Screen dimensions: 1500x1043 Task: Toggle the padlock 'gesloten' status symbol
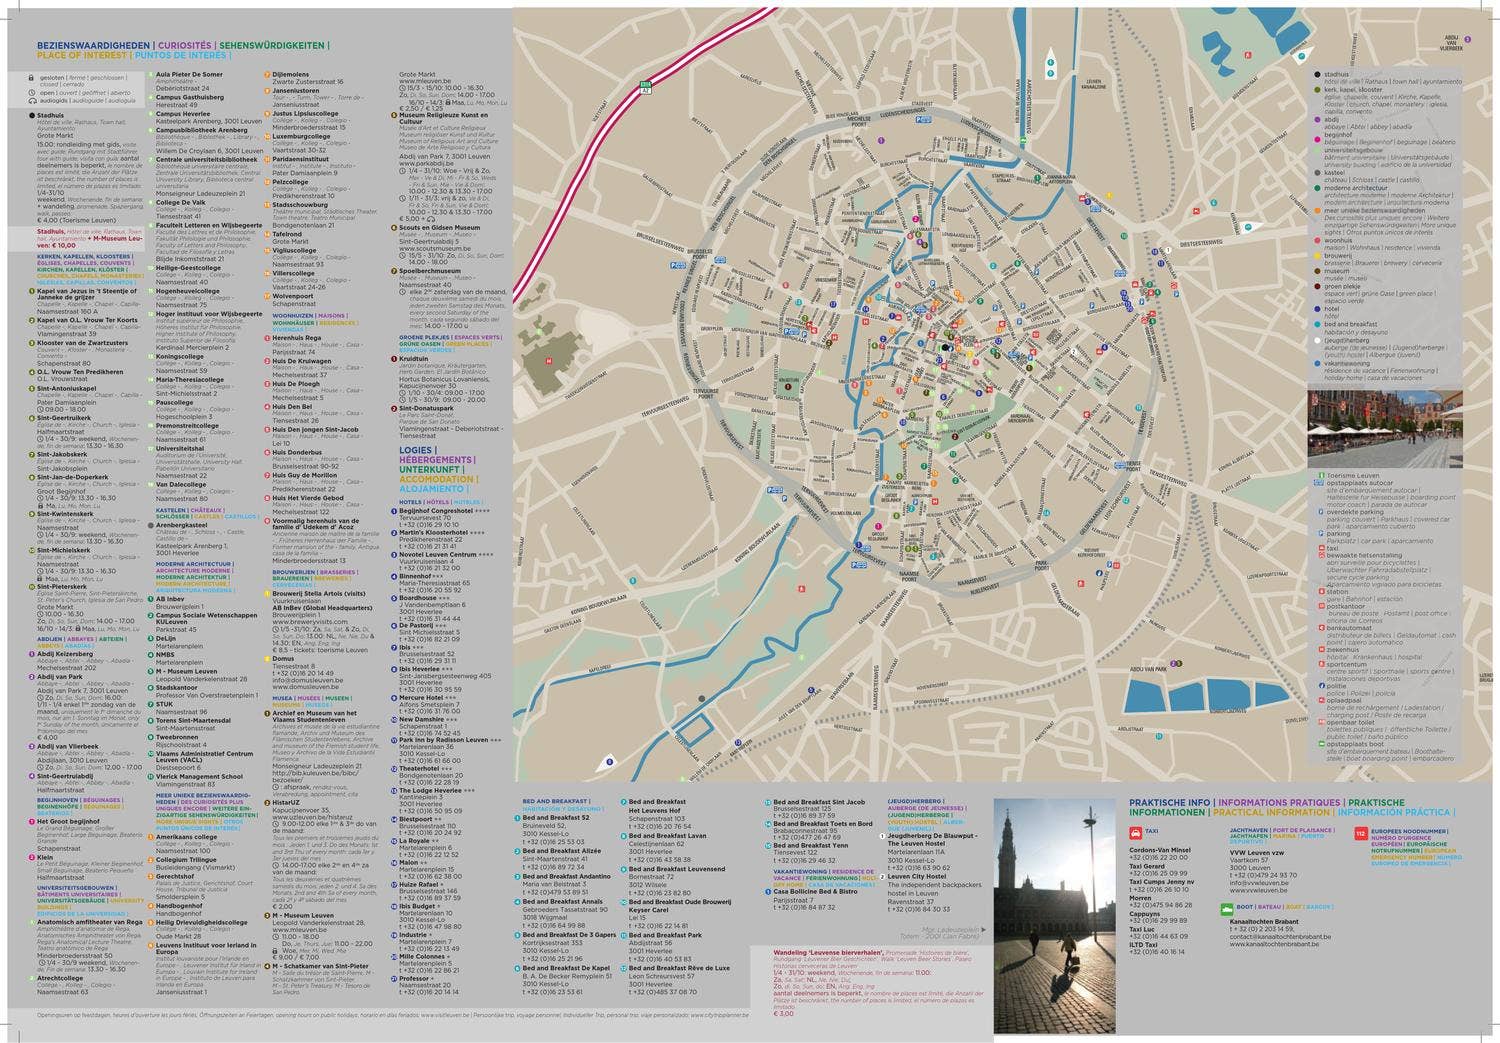[x=33, y=78]
